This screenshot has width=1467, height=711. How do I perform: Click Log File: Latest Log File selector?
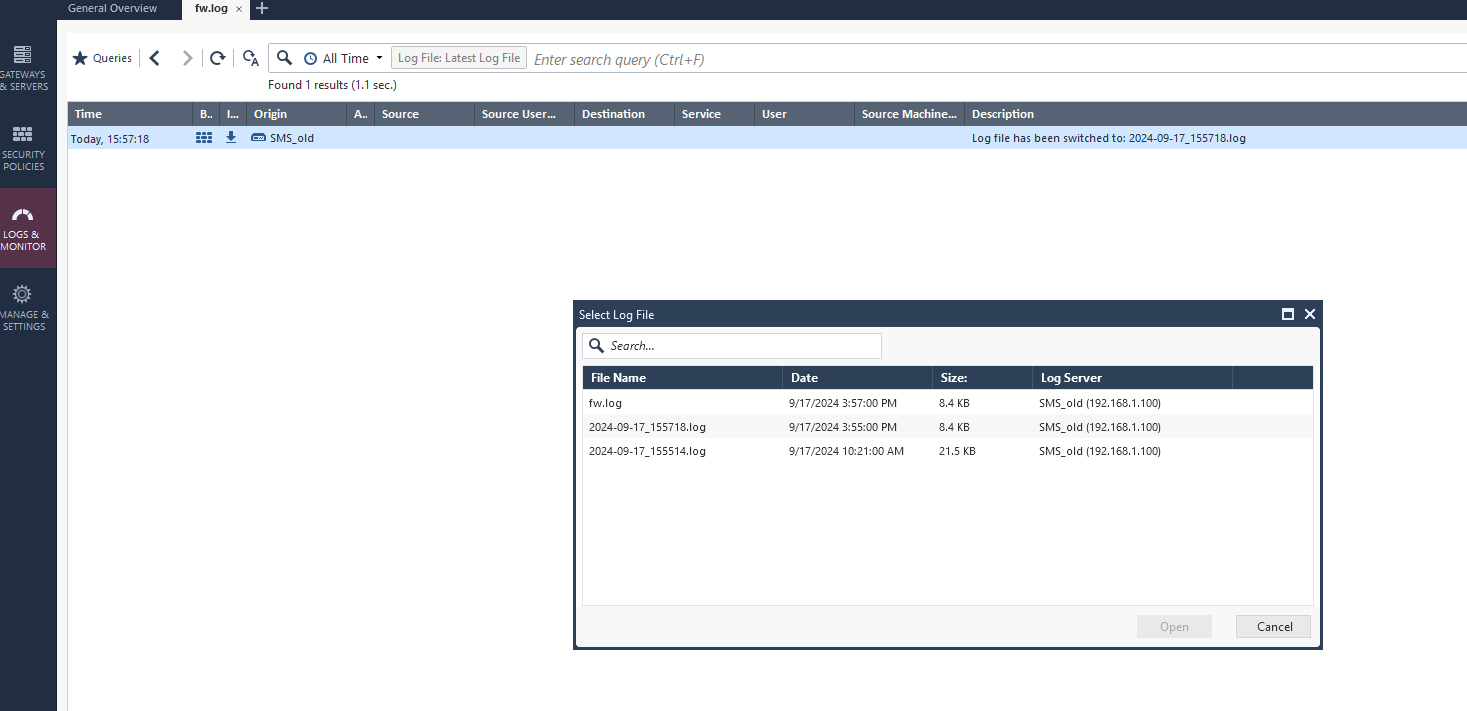459,59
